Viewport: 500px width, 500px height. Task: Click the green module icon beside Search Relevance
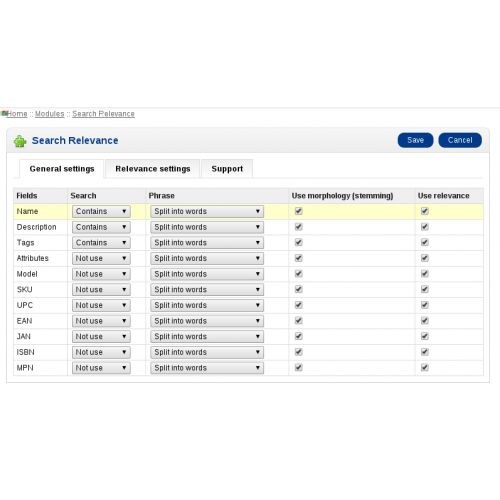click(20, 141)
